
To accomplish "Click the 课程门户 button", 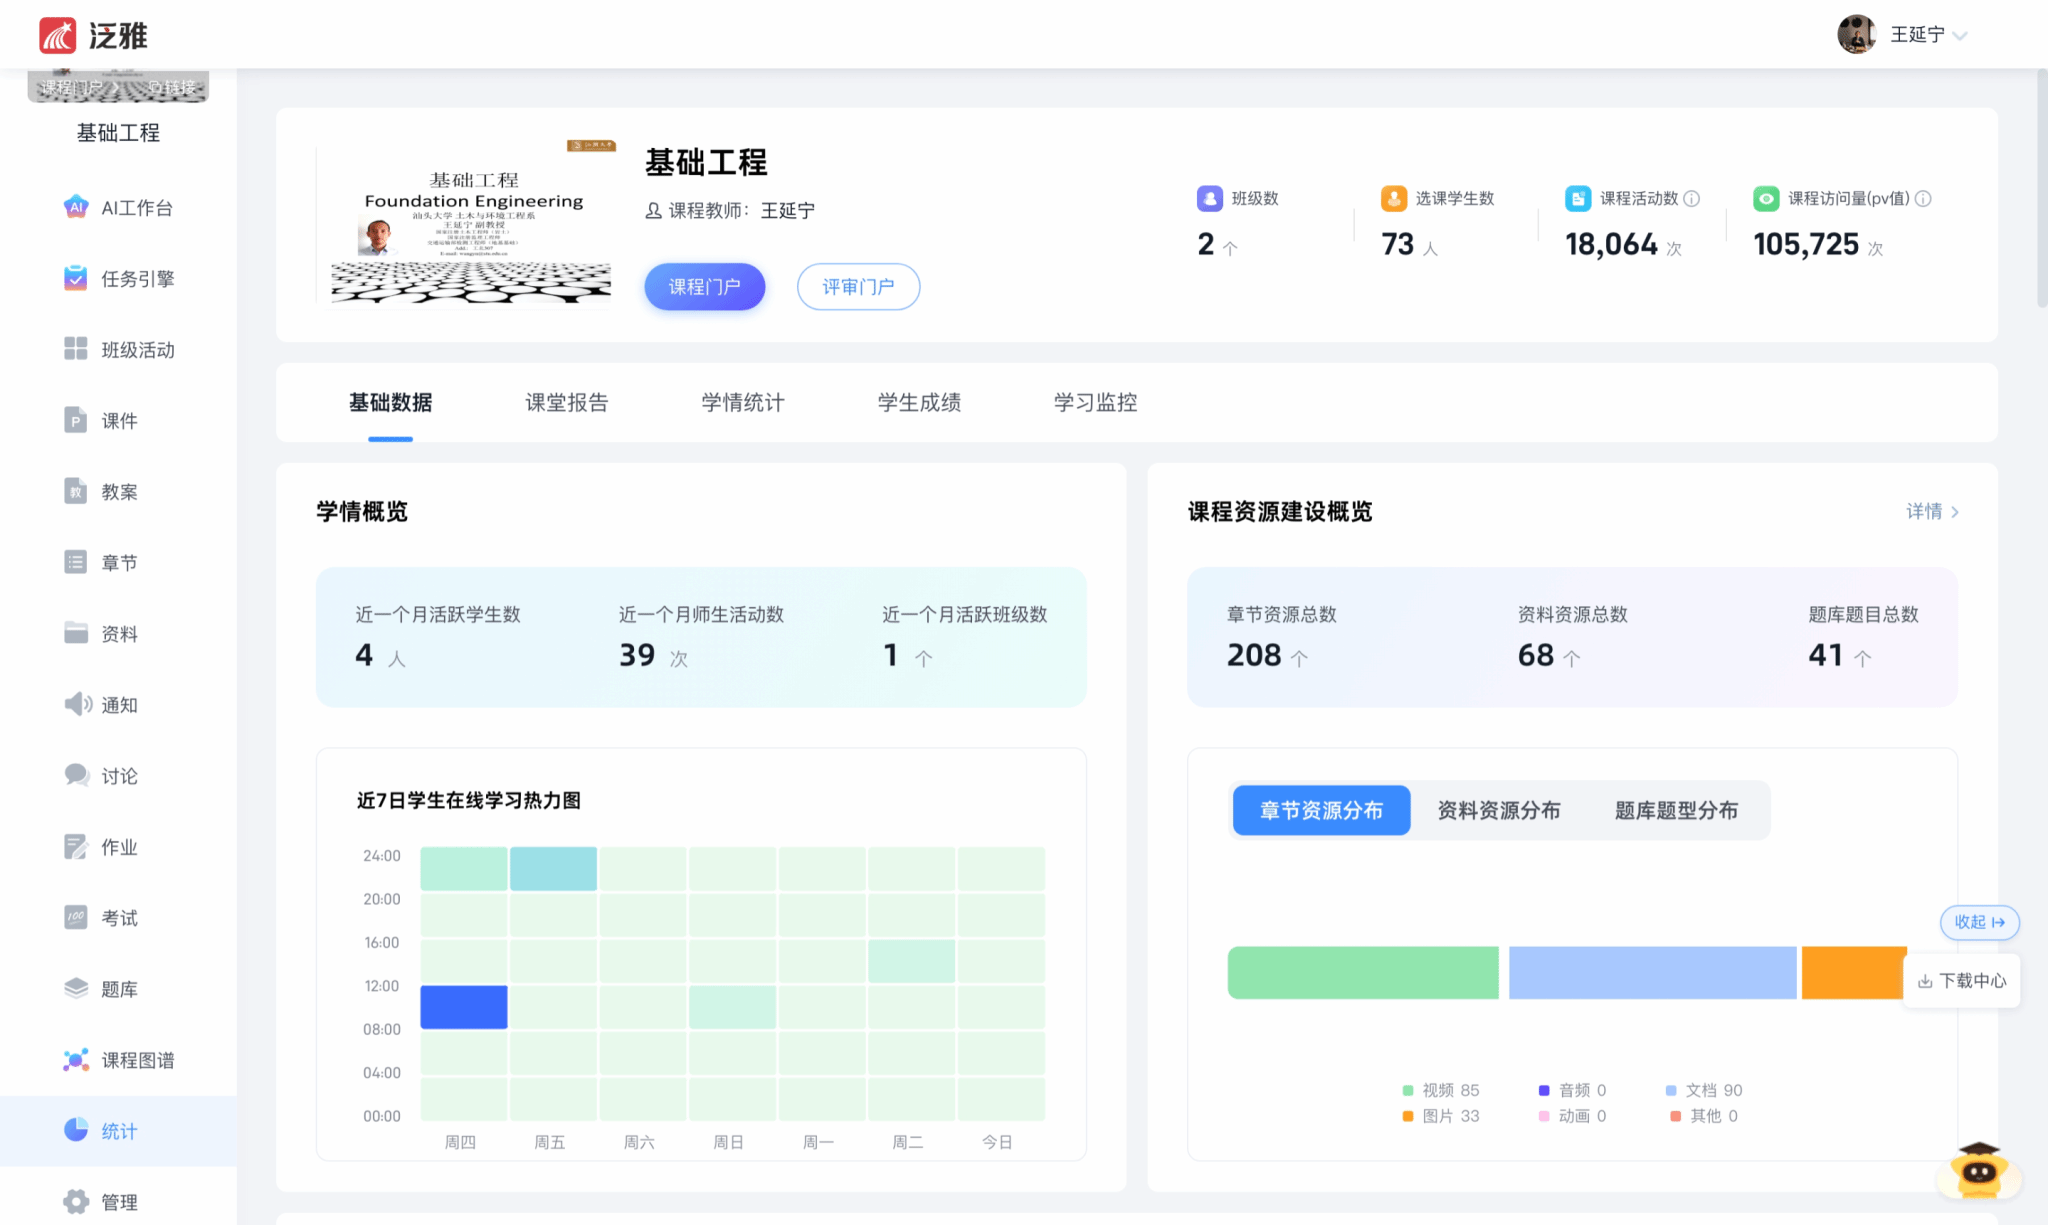I will tap(704, 287).
